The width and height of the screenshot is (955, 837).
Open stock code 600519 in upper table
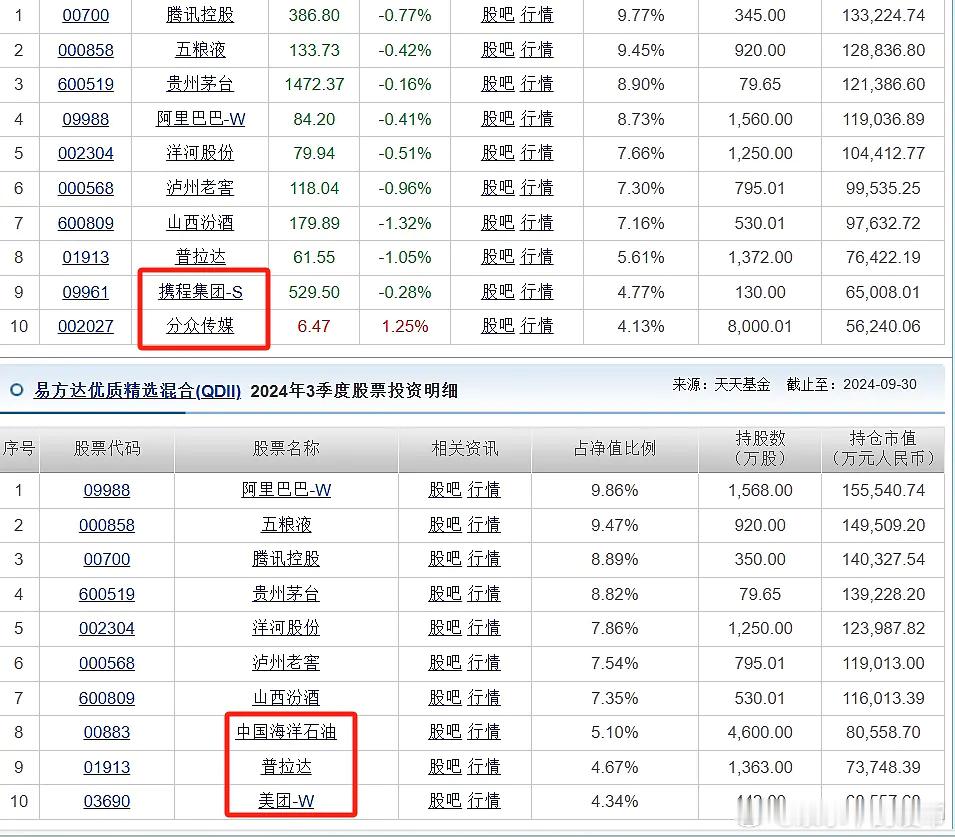[x=86, y=84]
